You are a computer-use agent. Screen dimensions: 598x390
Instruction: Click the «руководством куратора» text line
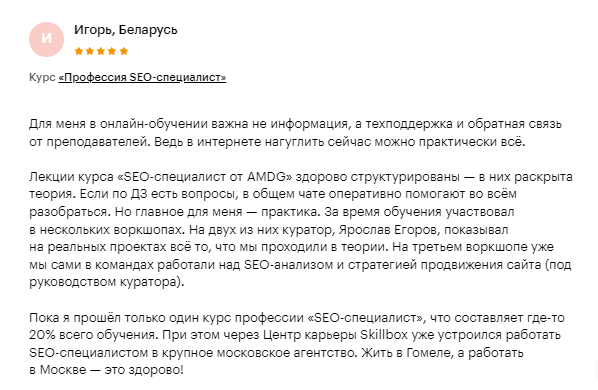pyautogui.click(x=106, y=282)
